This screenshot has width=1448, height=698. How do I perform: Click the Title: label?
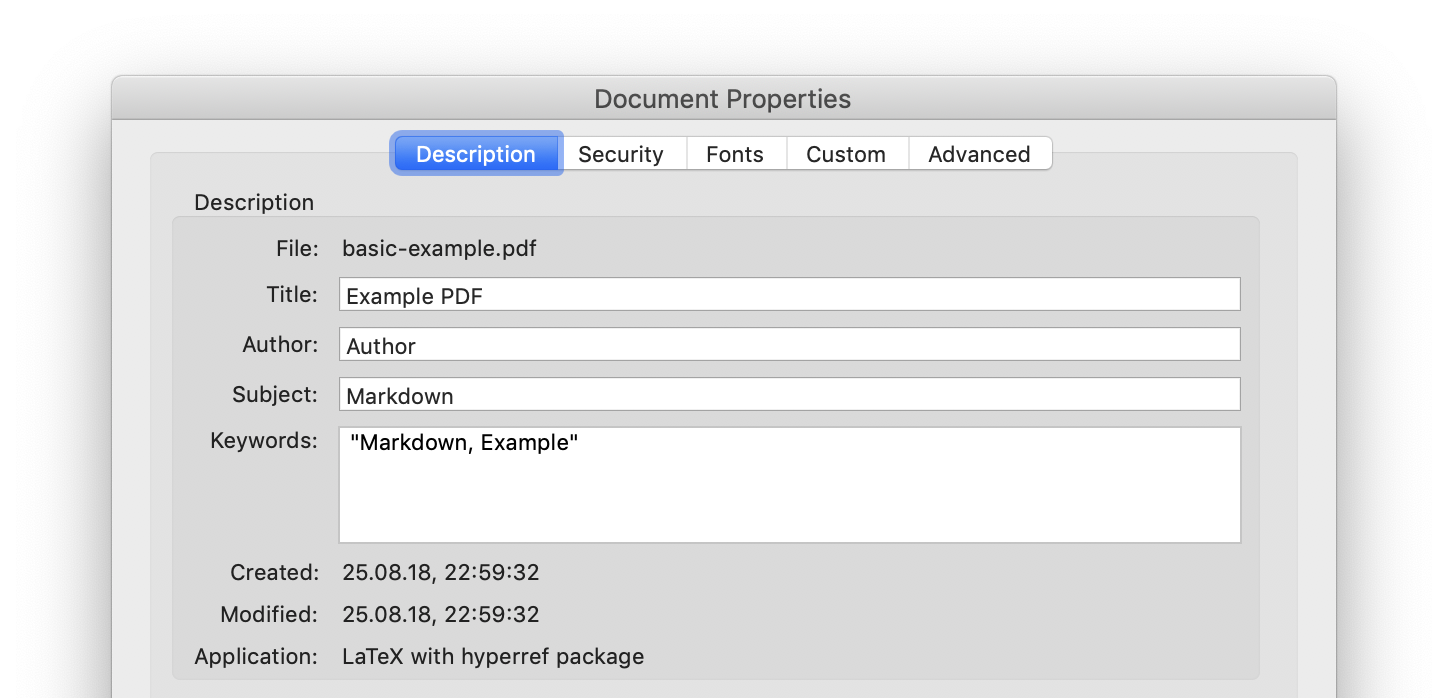[x=285, y=294]
